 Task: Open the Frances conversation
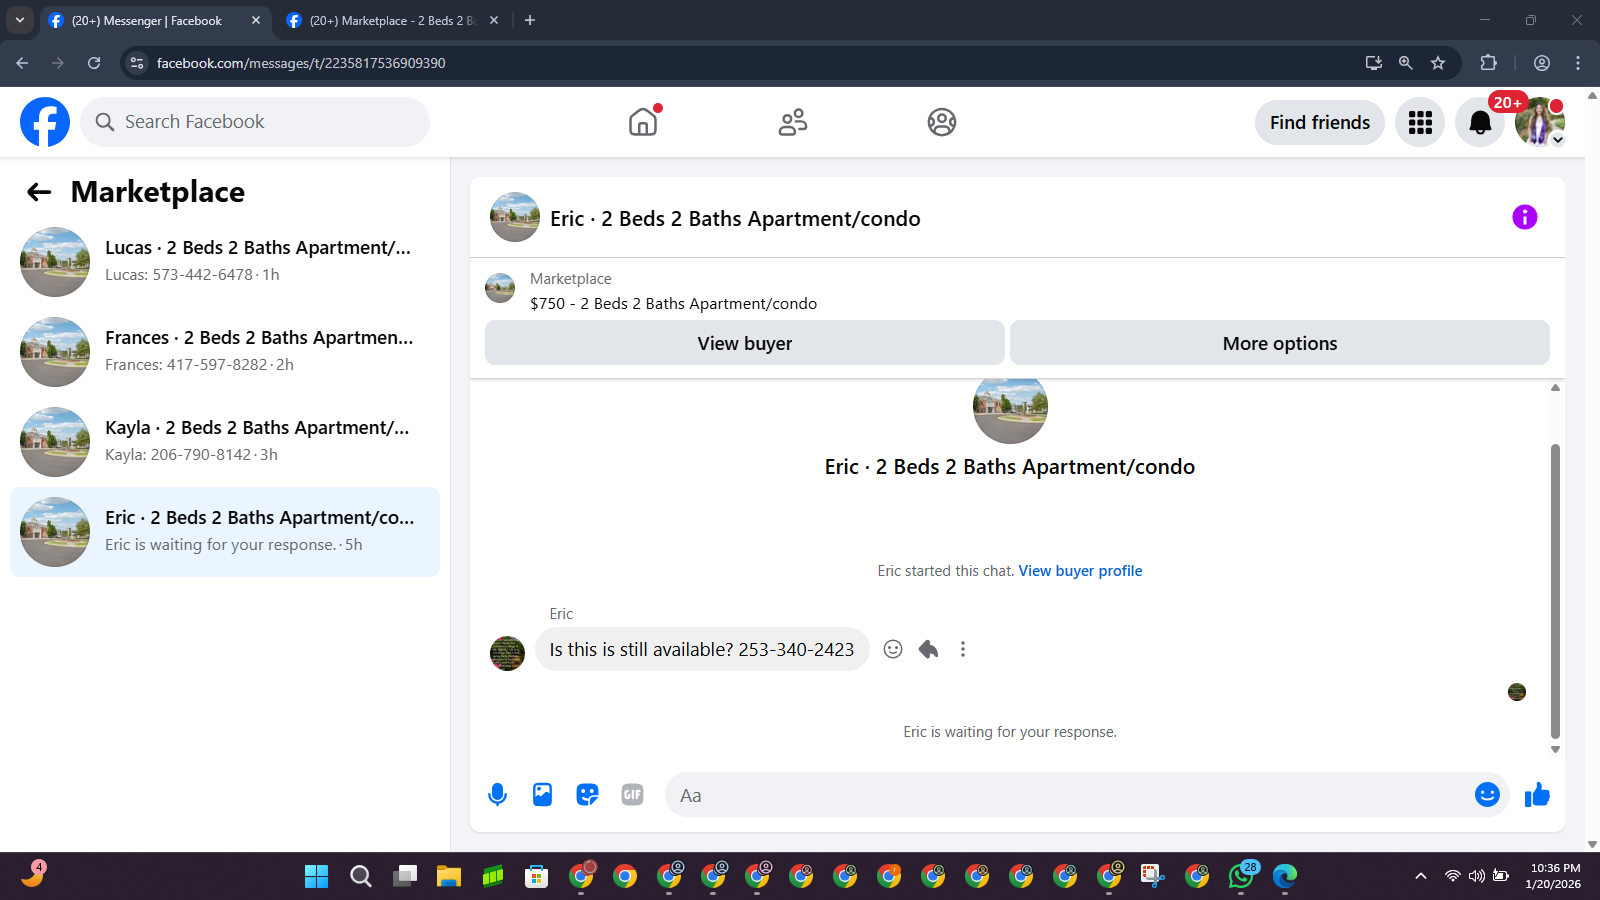[225, 352]
